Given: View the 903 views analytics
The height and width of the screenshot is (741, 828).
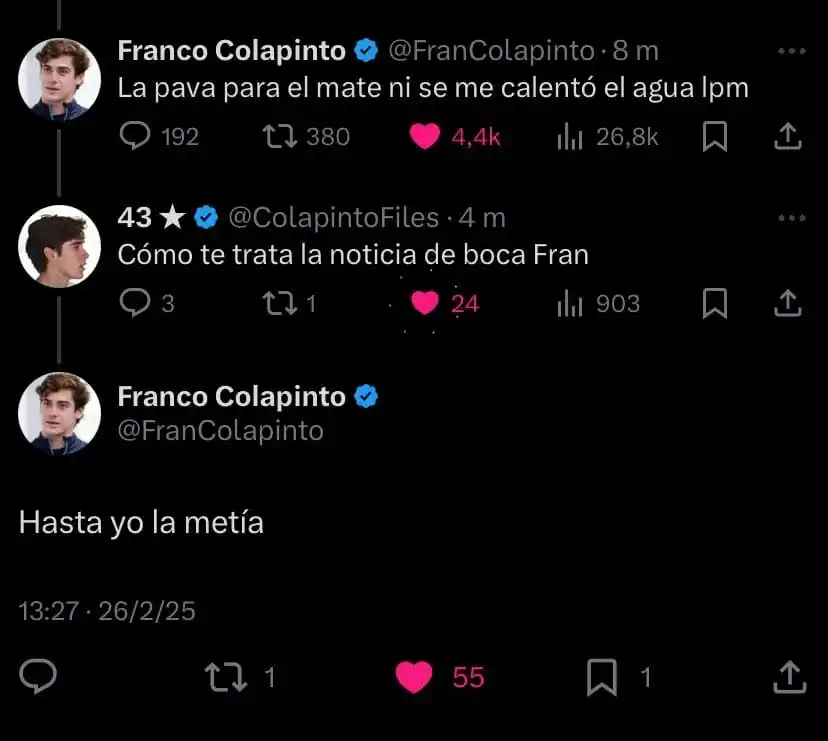Looking at the screenshot, I should click(x=569, y=302).
